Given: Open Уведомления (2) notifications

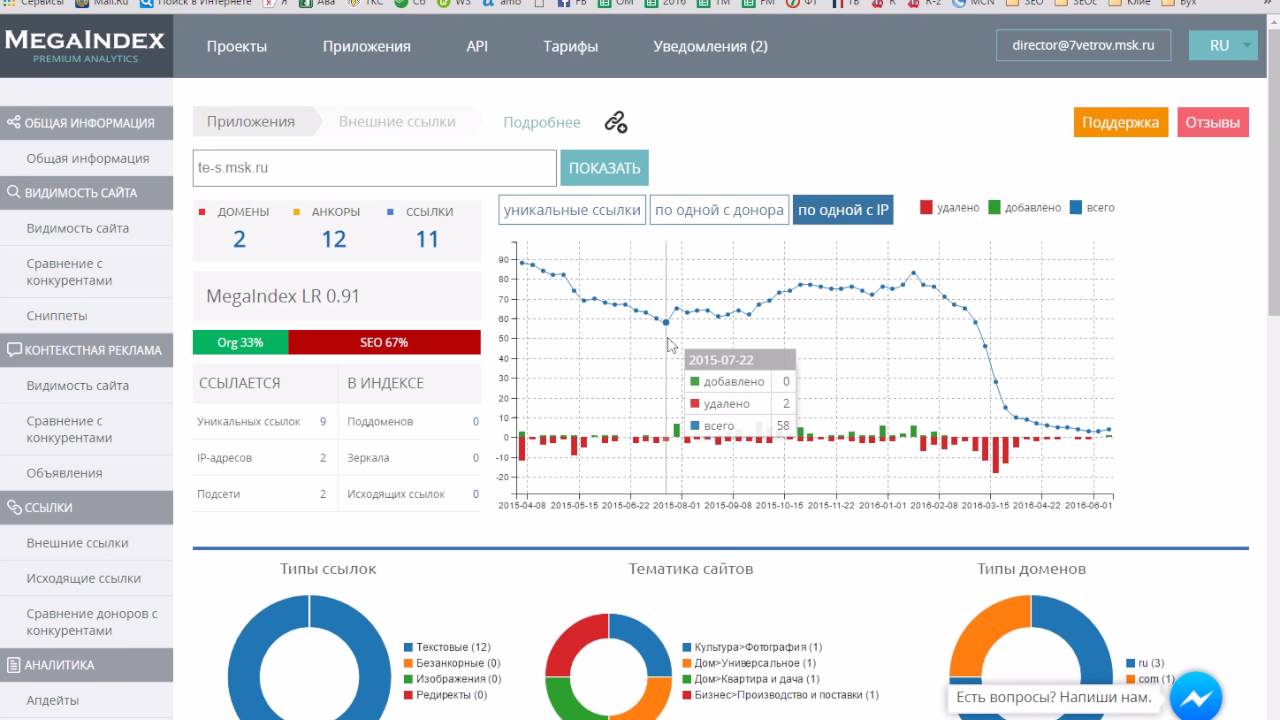Looking at the screenshot, I should pos(711,47).
